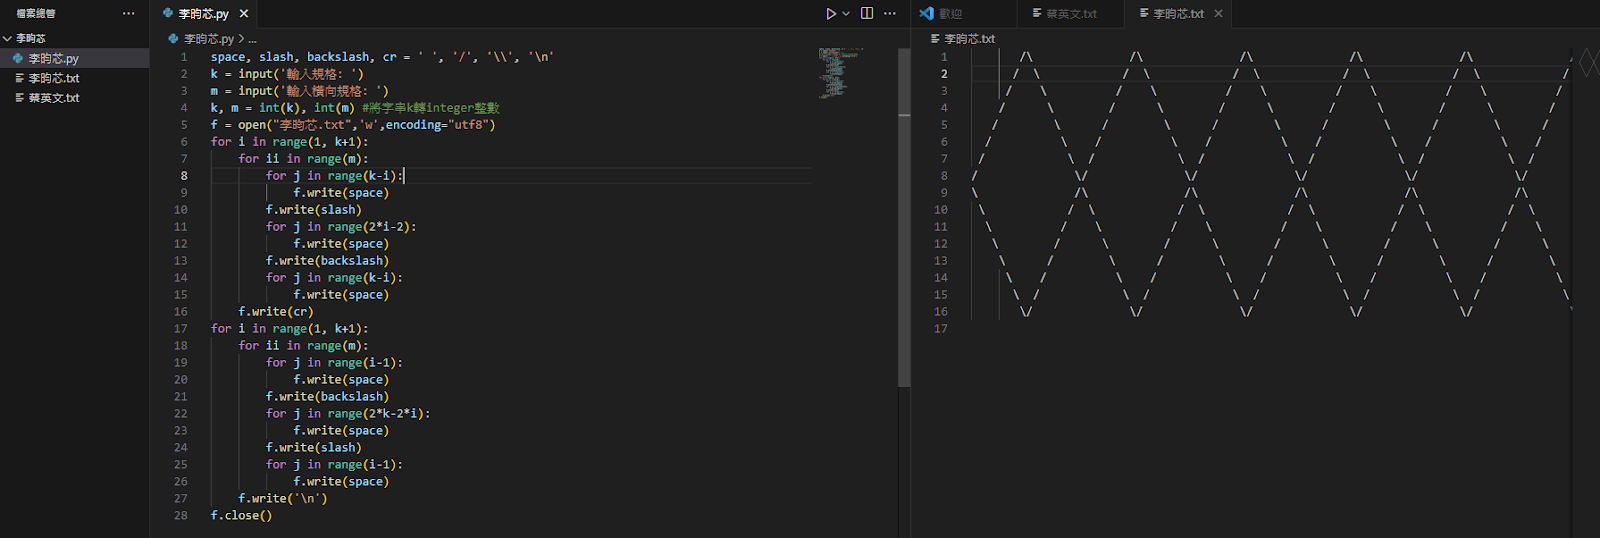Click the 'f.write(cr)' code line
The width and height of the screenshot is (1600, 538).
tap(276, 312)
